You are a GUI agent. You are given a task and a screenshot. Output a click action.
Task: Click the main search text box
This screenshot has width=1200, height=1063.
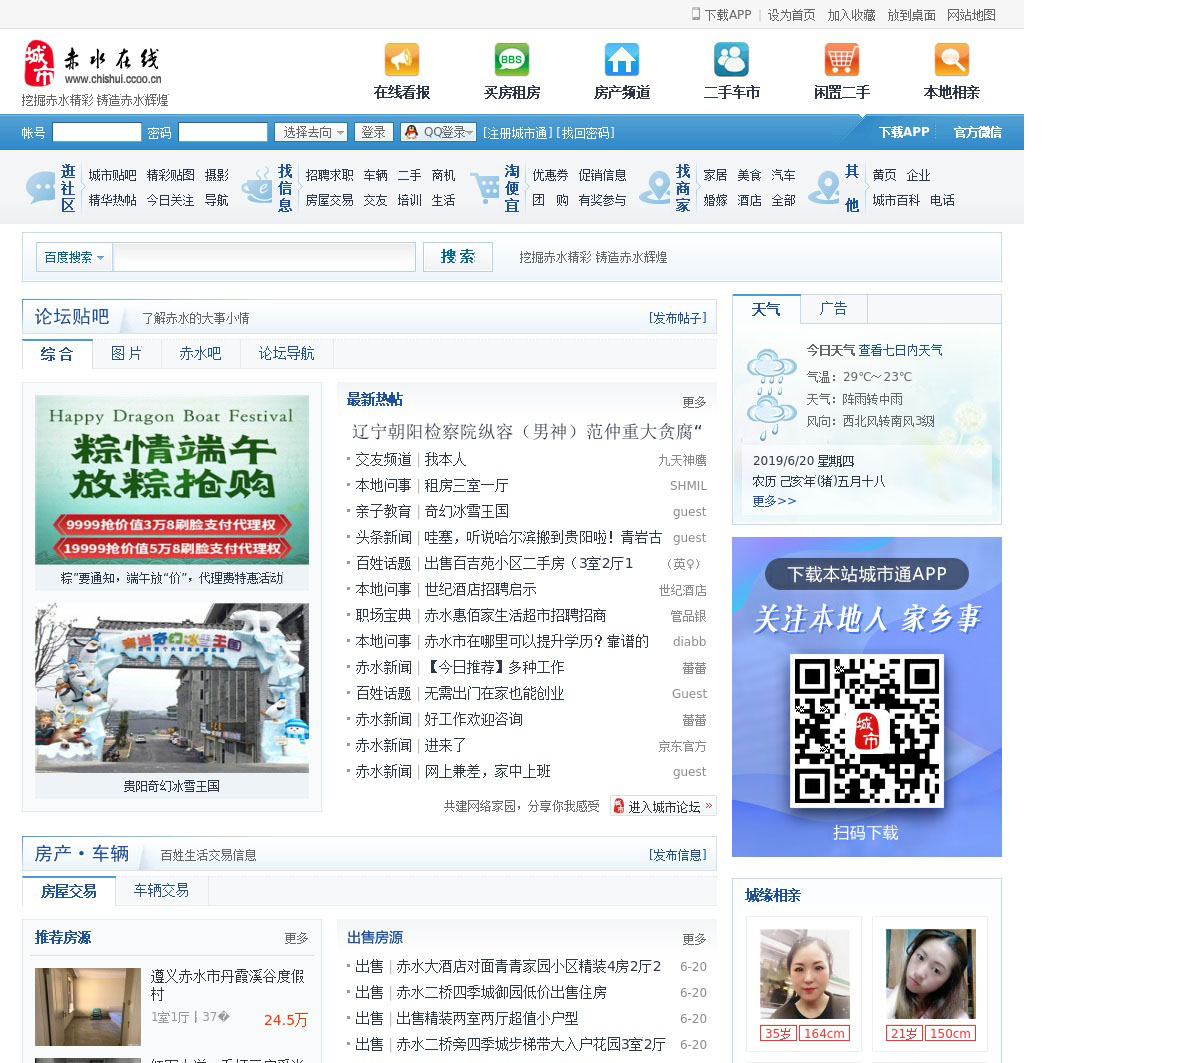point(264,257)
